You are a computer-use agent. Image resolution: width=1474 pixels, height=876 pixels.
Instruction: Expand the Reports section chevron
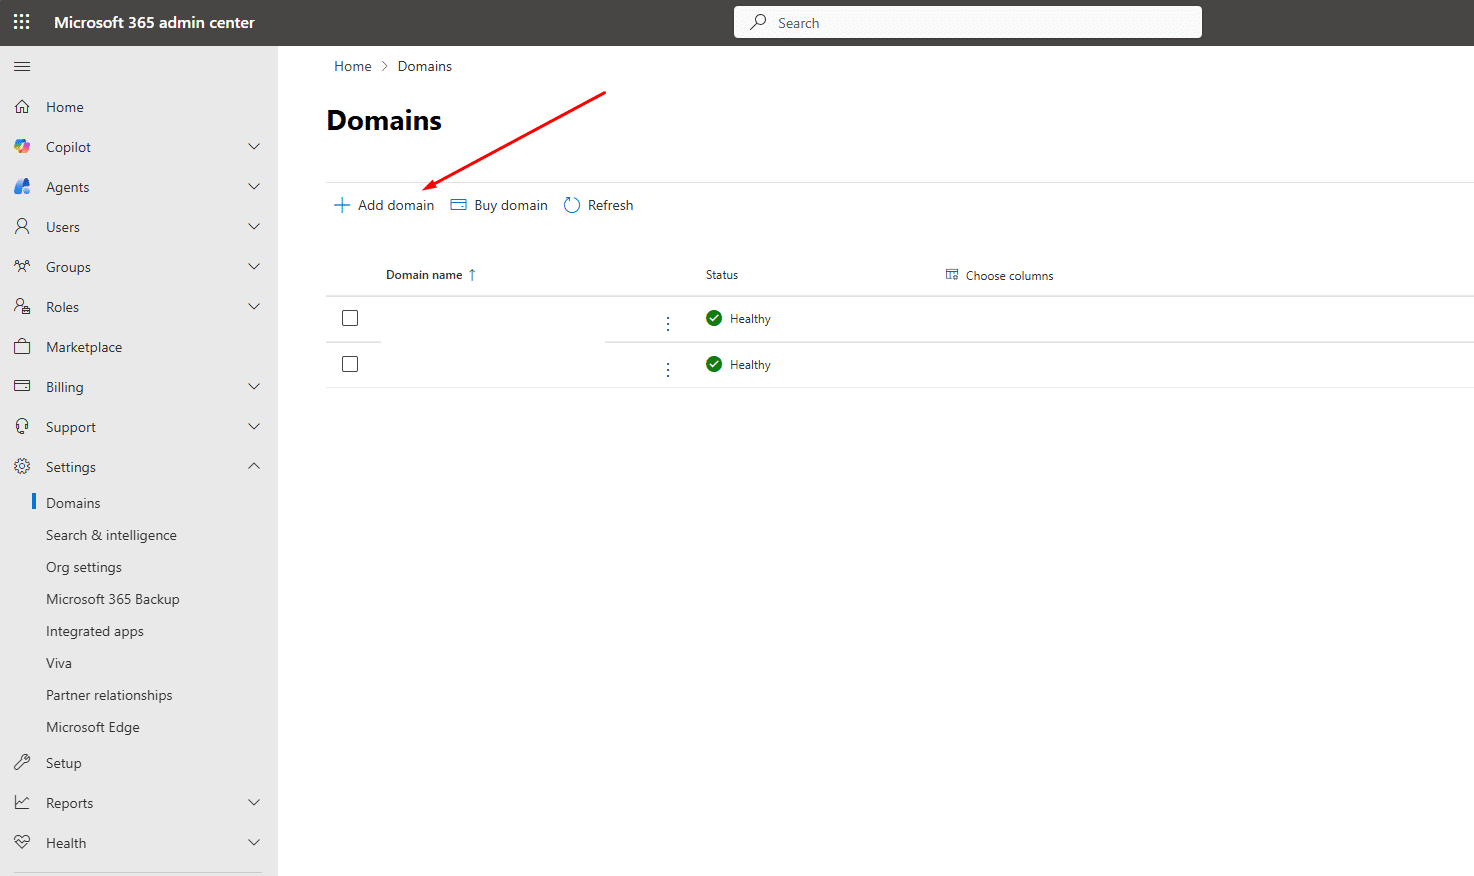point(254,803)
